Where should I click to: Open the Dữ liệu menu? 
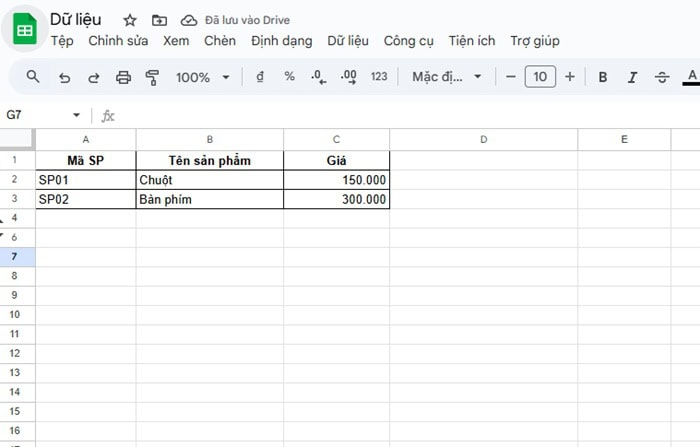[x=348, y=41]
